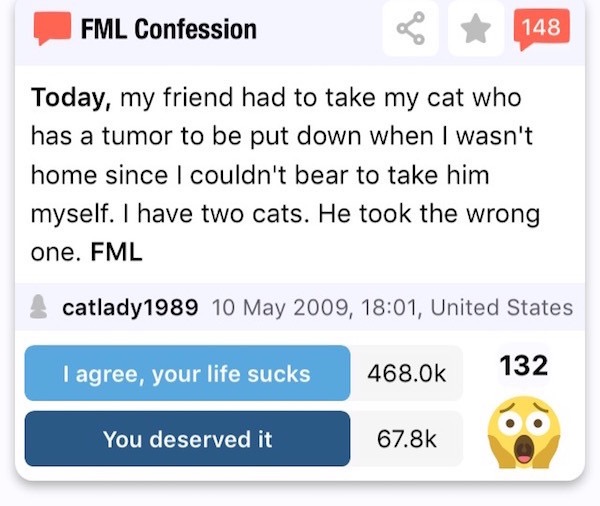
Task: Click the share icon
Action: [411, 29]
